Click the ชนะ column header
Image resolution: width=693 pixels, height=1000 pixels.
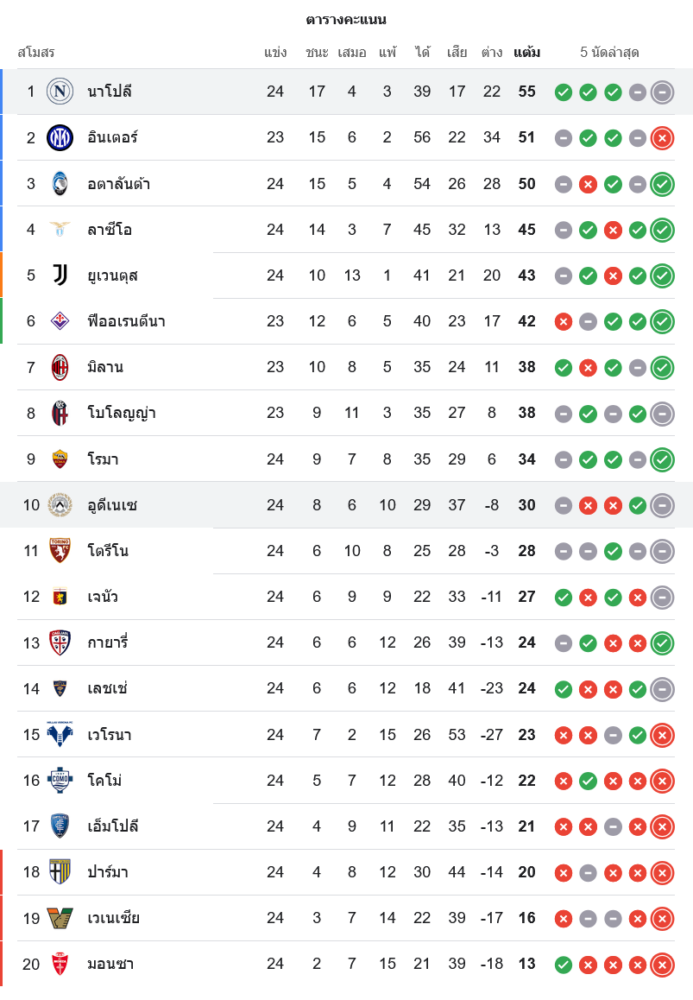(x=317, y=52)
